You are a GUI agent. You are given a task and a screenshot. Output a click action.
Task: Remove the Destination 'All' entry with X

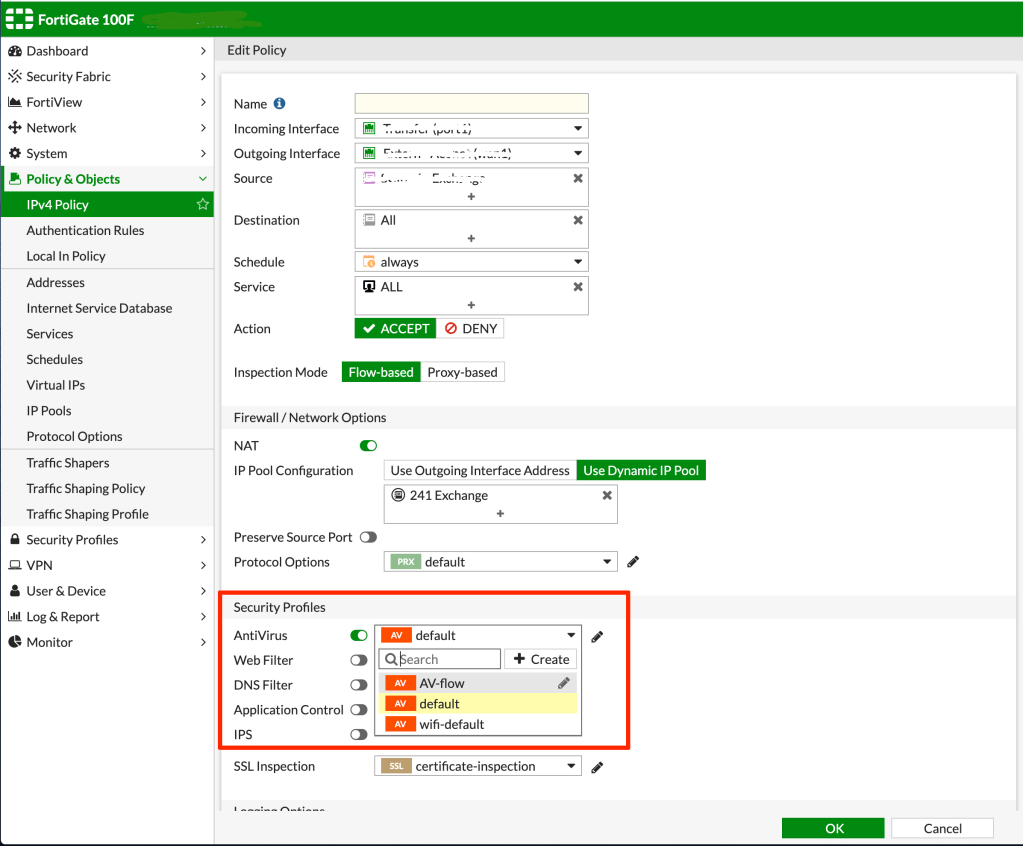577,220
